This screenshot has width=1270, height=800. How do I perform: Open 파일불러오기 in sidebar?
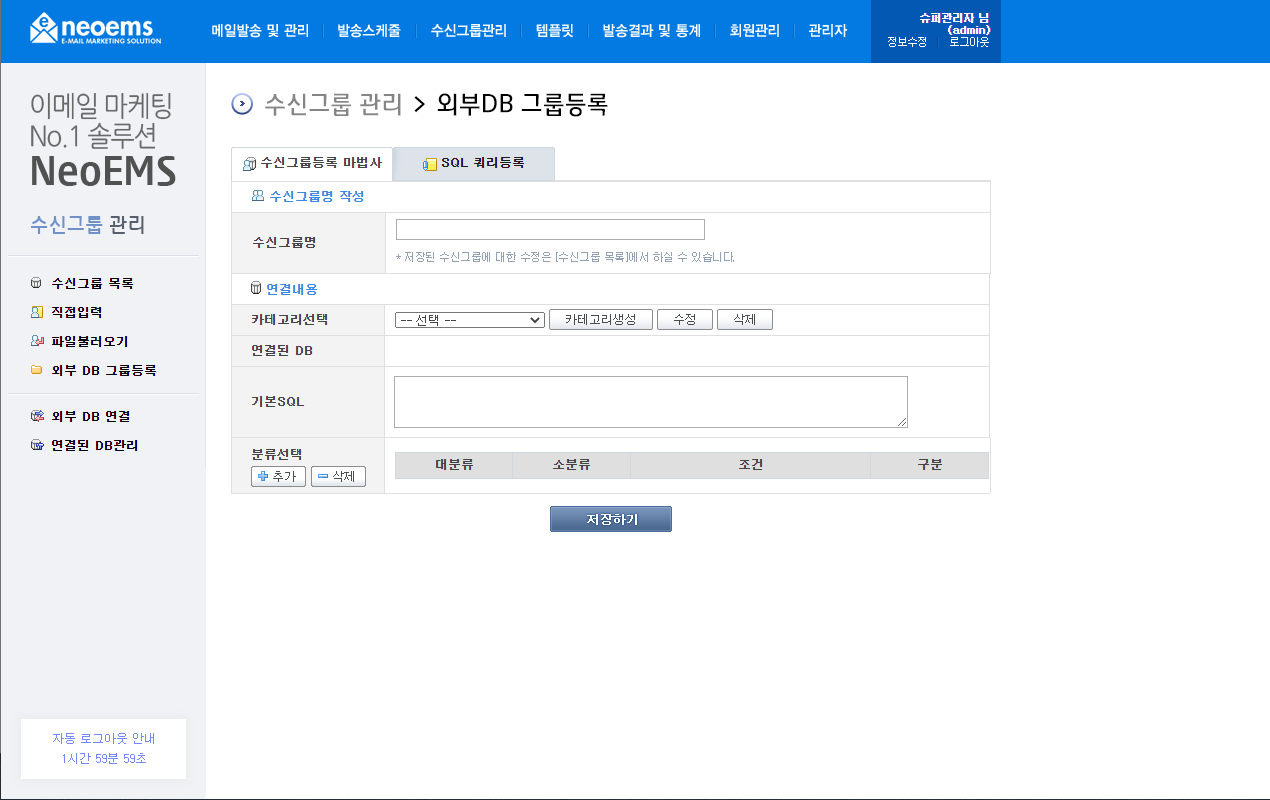[90, 342]
